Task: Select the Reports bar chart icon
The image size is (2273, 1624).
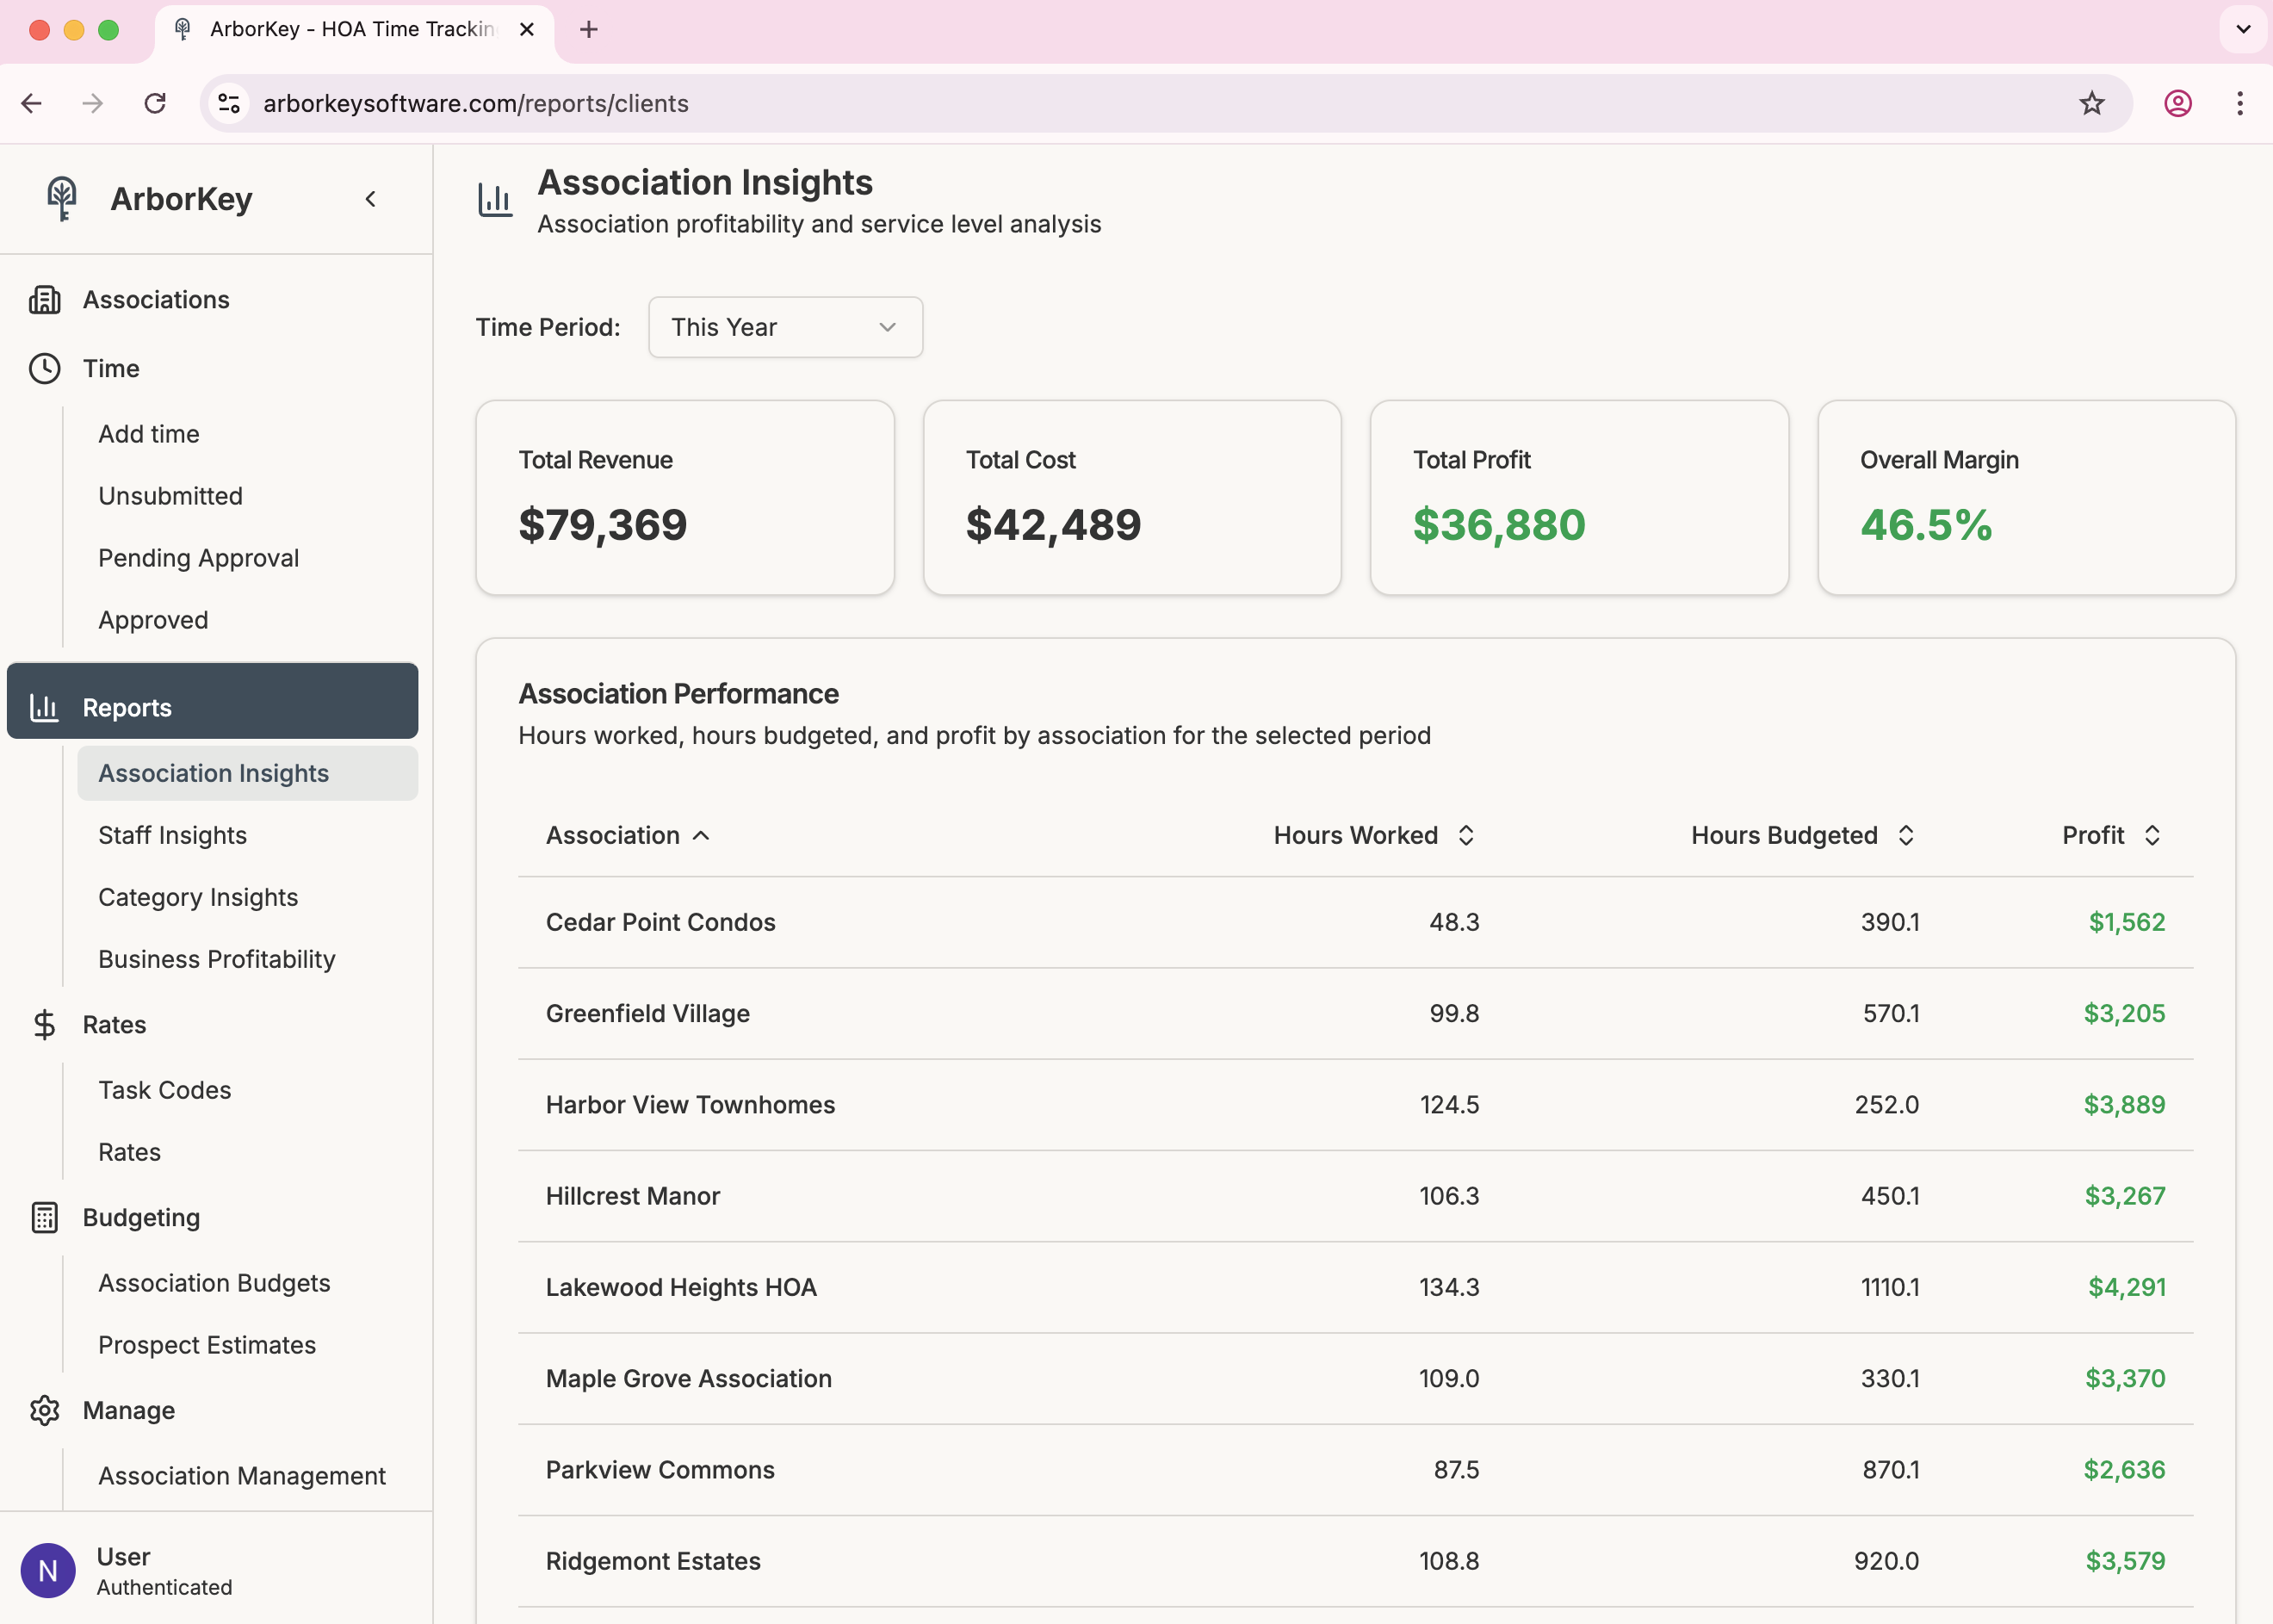Action: tap(45, 706)
